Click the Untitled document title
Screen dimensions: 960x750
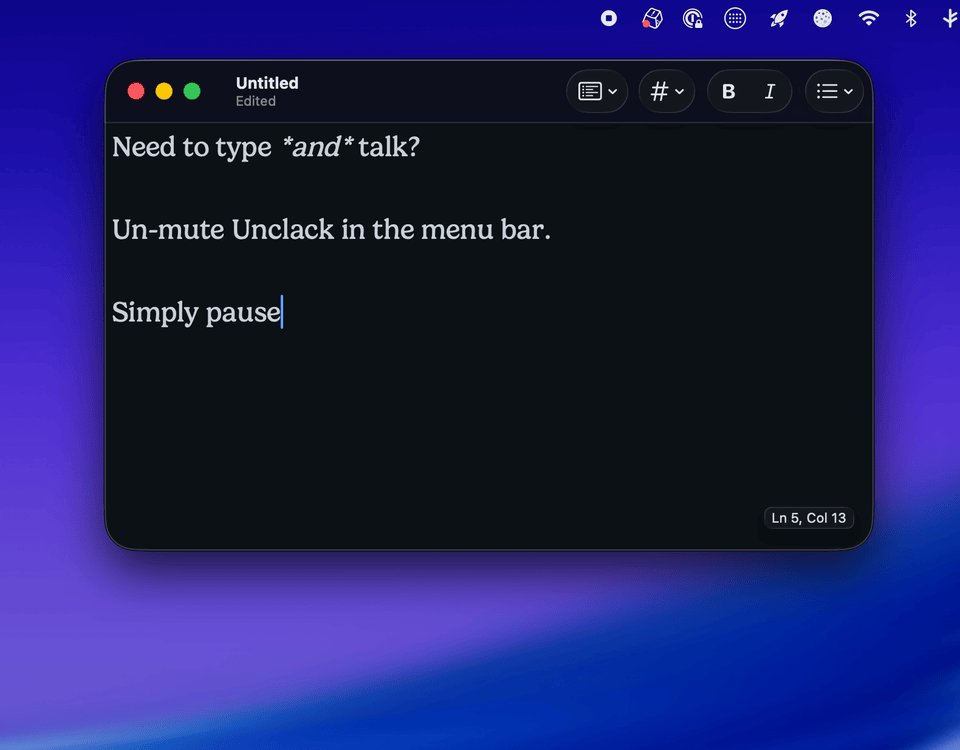click(267, 83)
